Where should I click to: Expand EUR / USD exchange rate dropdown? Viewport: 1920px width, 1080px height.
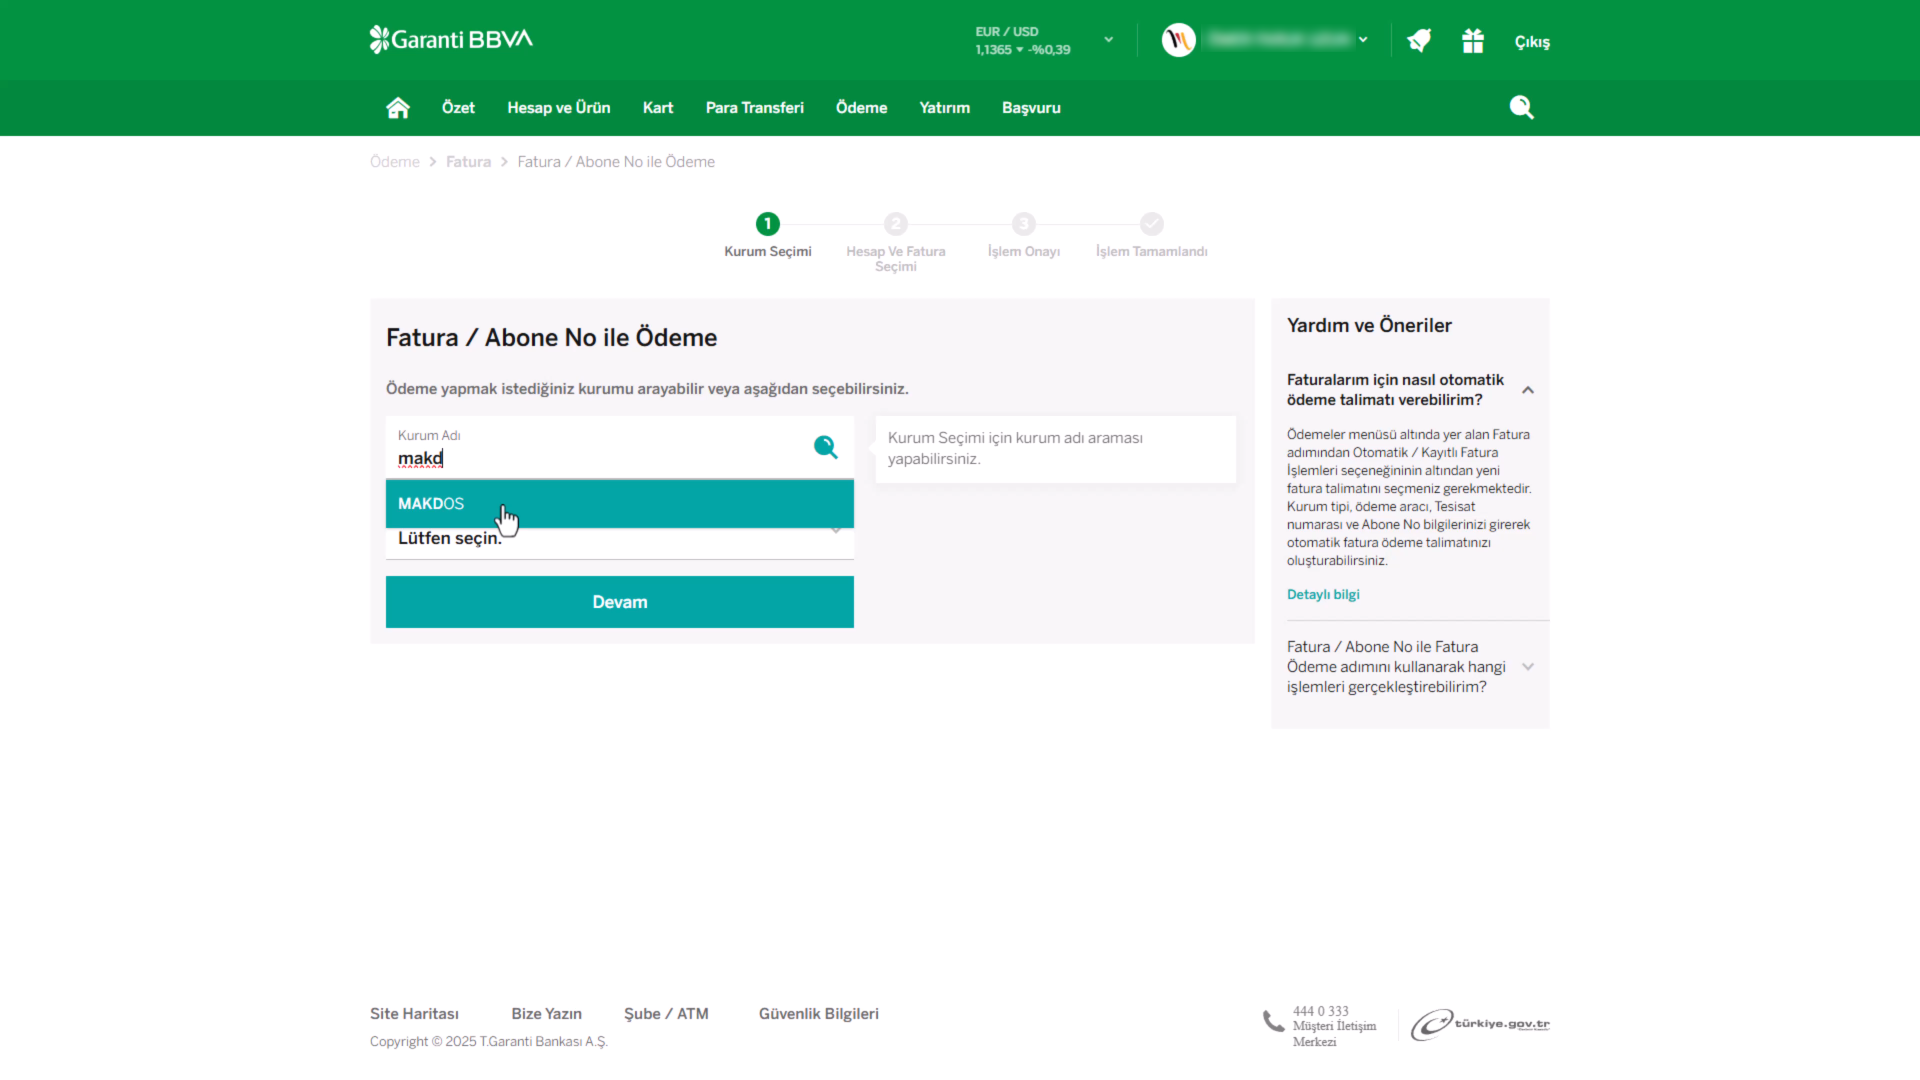click(x=1109, y=40)
